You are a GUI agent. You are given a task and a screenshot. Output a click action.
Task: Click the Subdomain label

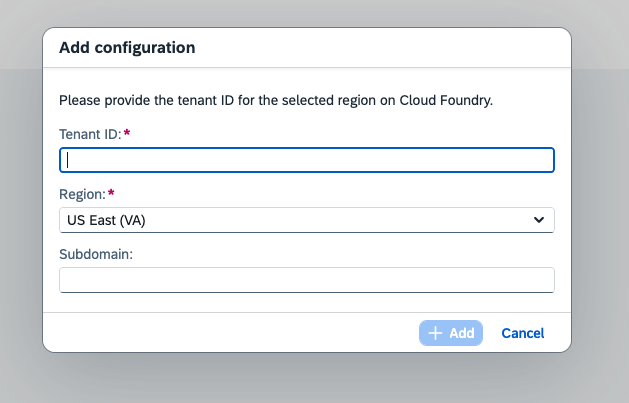click(96, 253)
